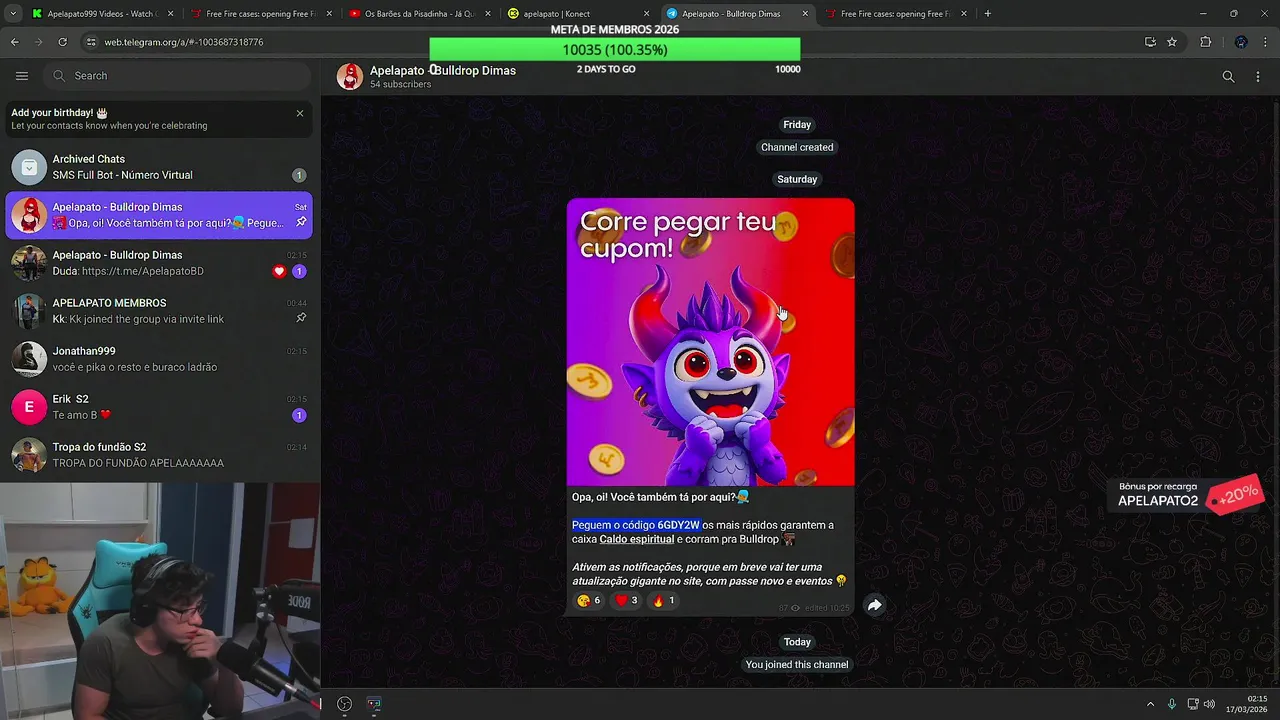Click the pin icon on Bulldrop Dimas chat
Image resolution: width=1280 pixels, height=720 pixels.
point(301,222)
